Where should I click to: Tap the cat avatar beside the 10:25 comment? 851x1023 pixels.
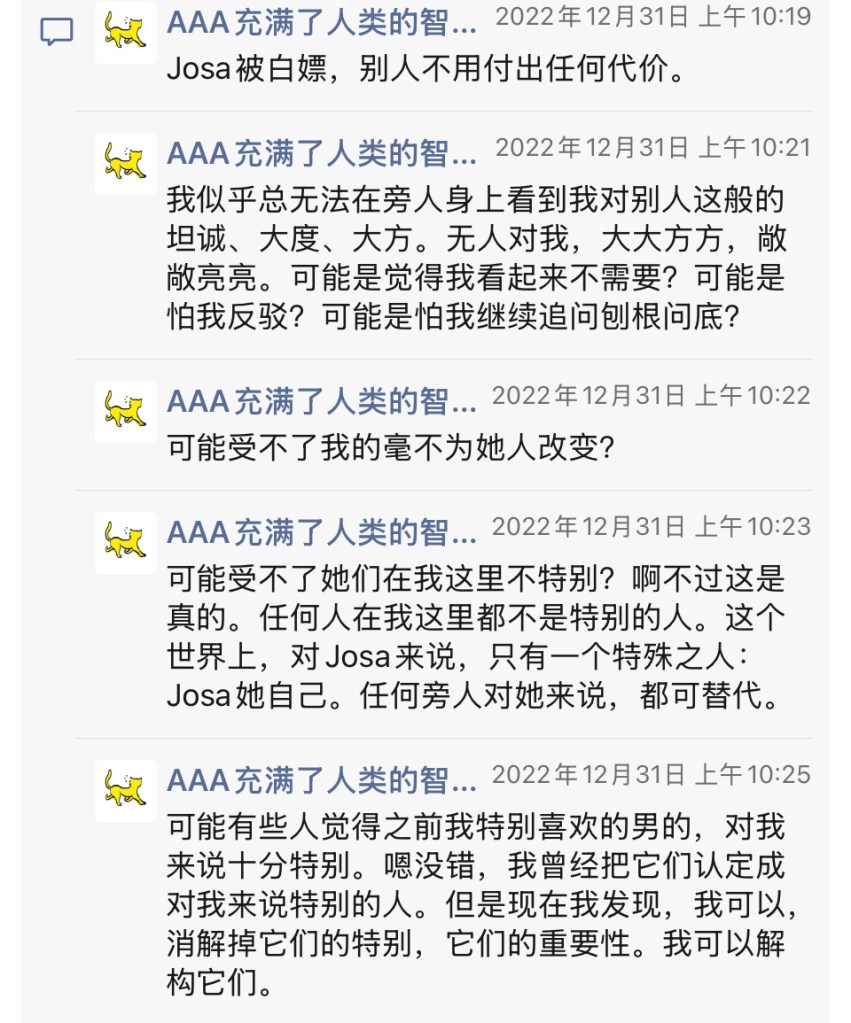pos(126,791)
